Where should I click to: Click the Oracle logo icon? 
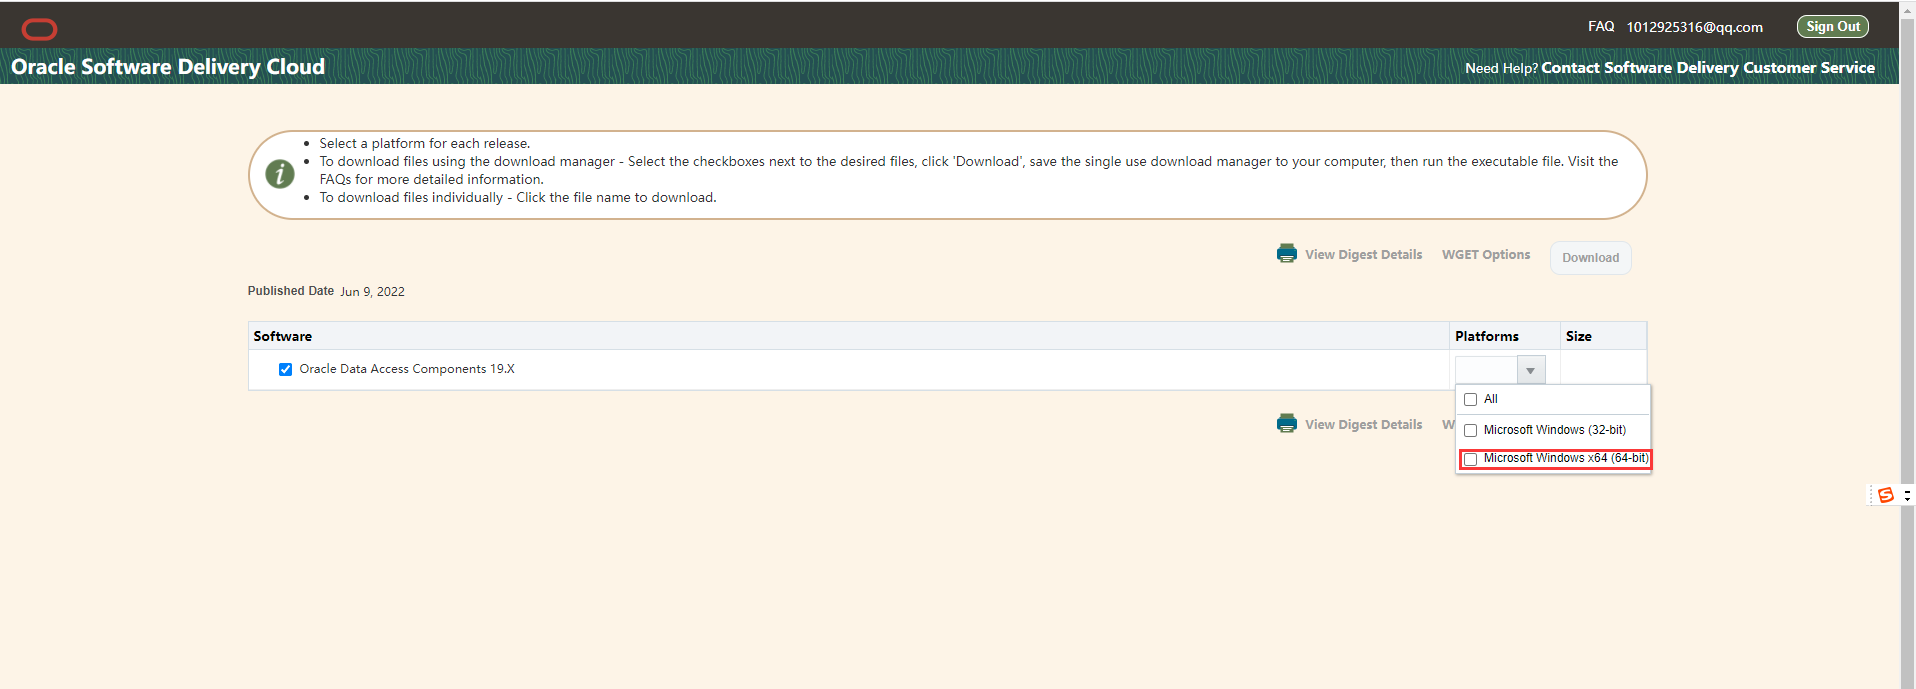coord(39,29)
